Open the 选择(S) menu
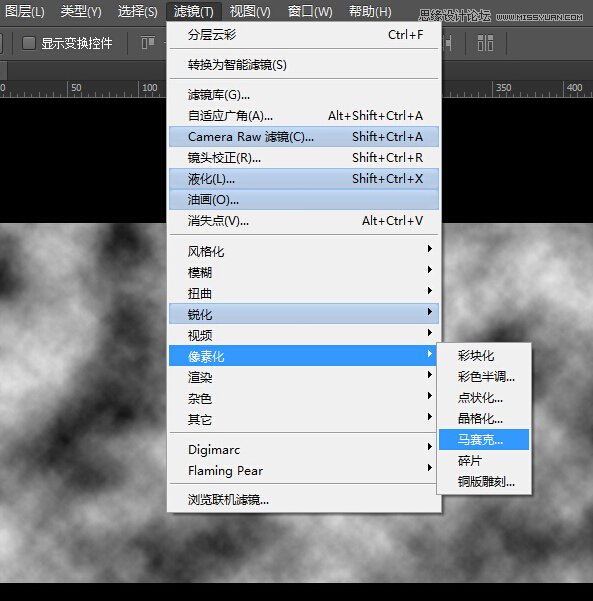This screenshot has width=593, height=601. (137, 11)
